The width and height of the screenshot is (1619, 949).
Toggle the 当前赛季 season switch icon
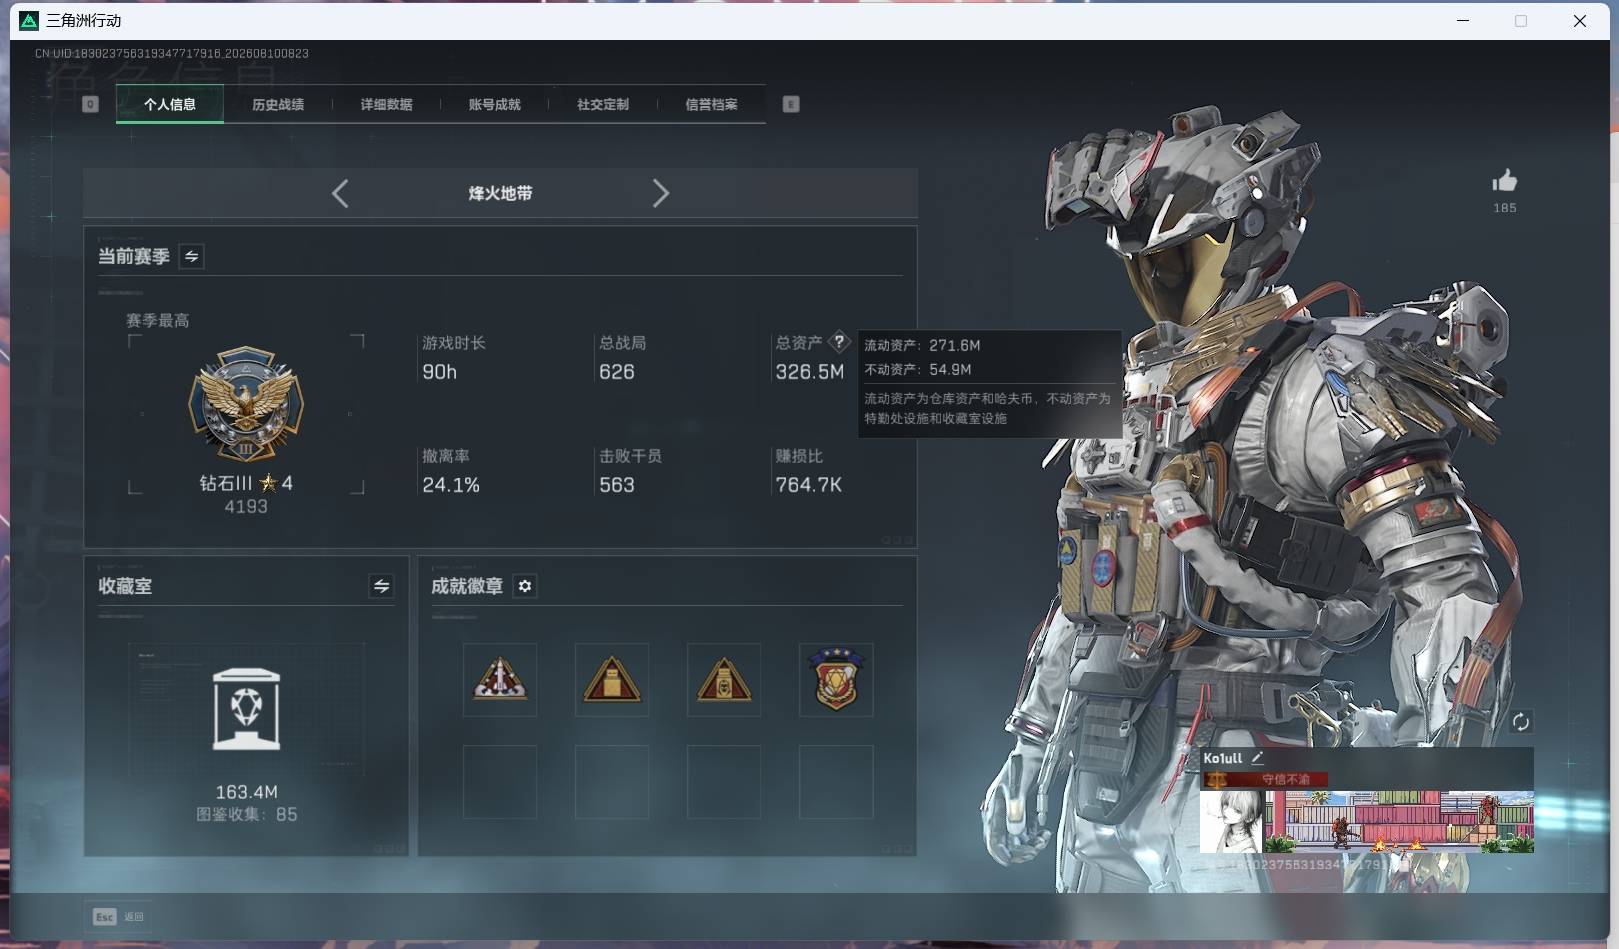pyautogui.click(x=191, y=256)
